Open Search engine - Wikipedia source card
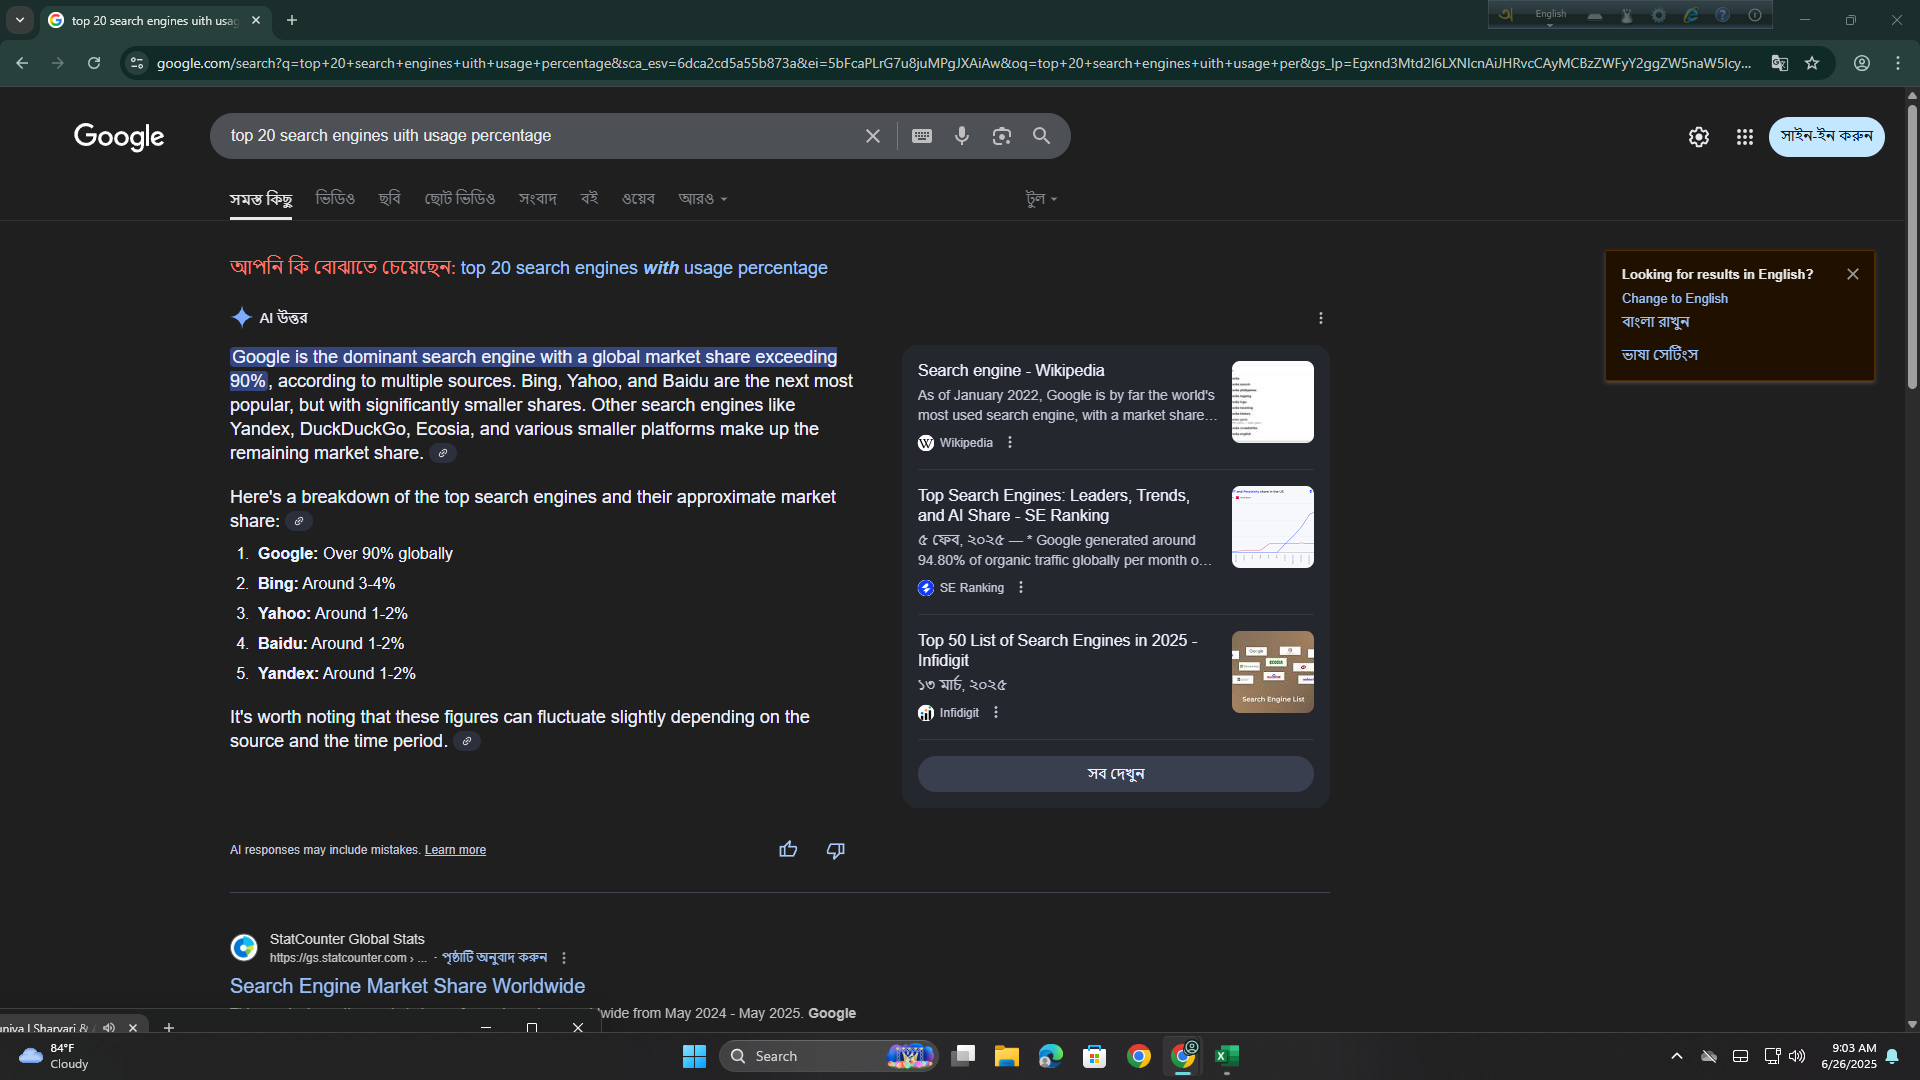 click(1011, 371)
